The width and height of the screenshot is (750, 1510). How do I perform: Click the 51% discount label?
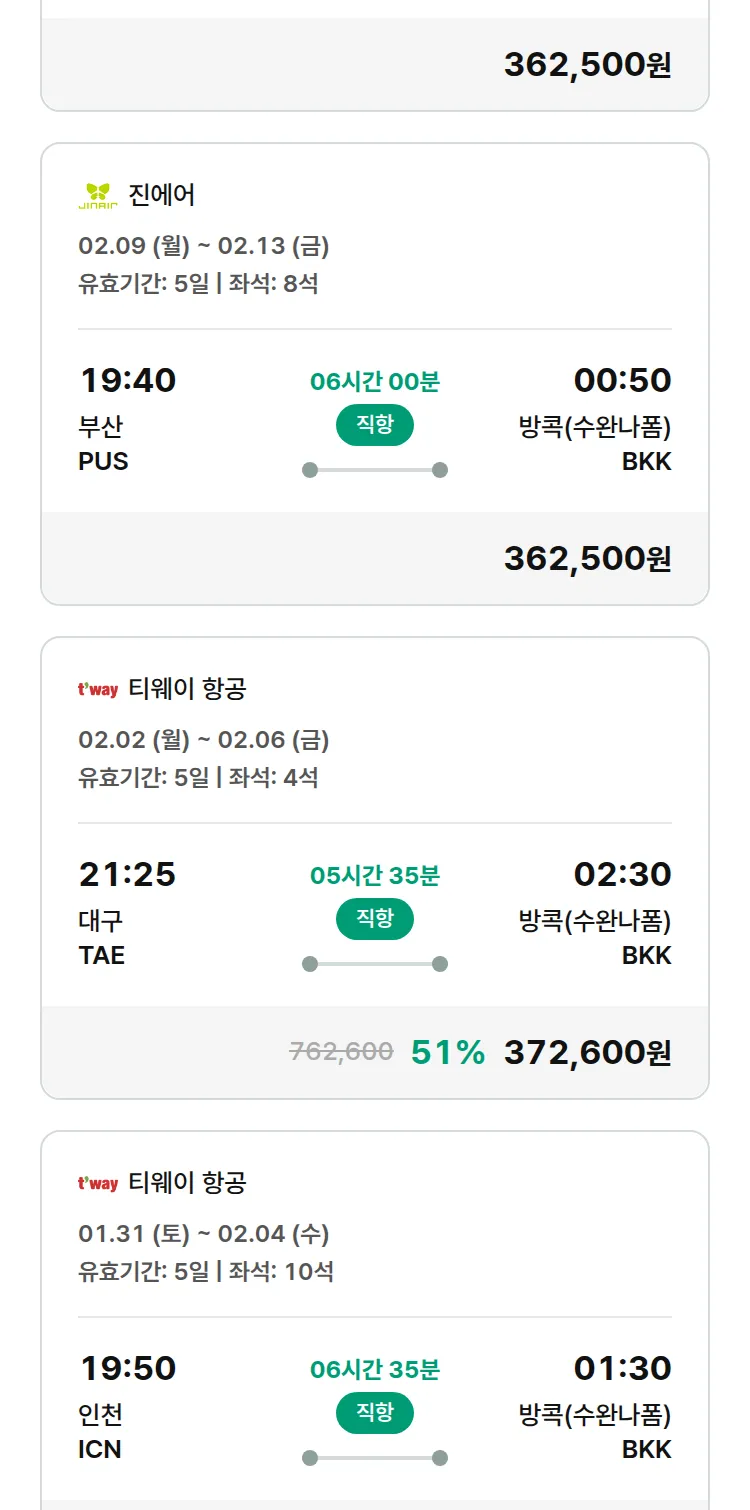[x=448, y=1052]
